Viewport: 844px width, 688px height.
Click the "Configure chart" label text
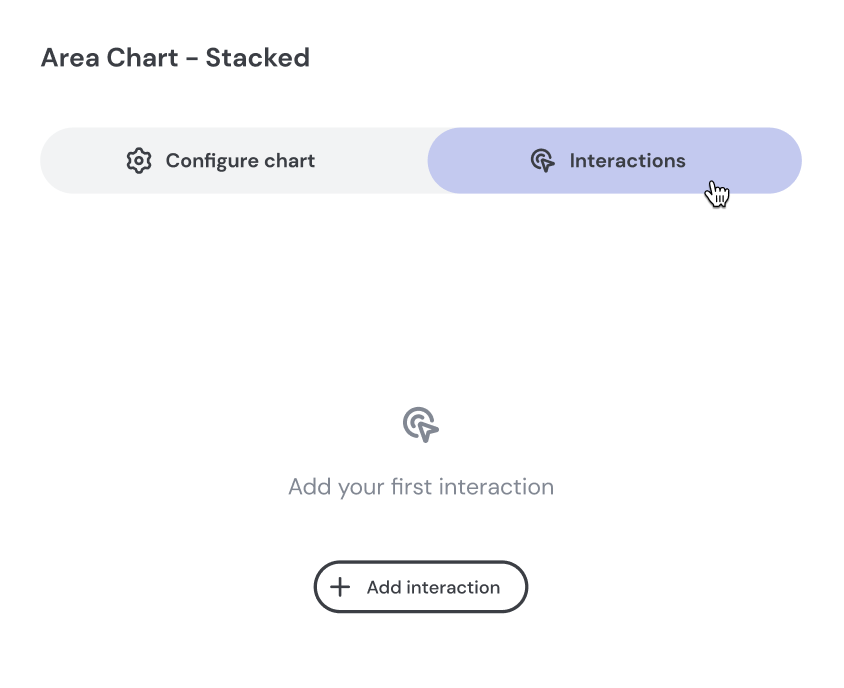pos(240,161)
